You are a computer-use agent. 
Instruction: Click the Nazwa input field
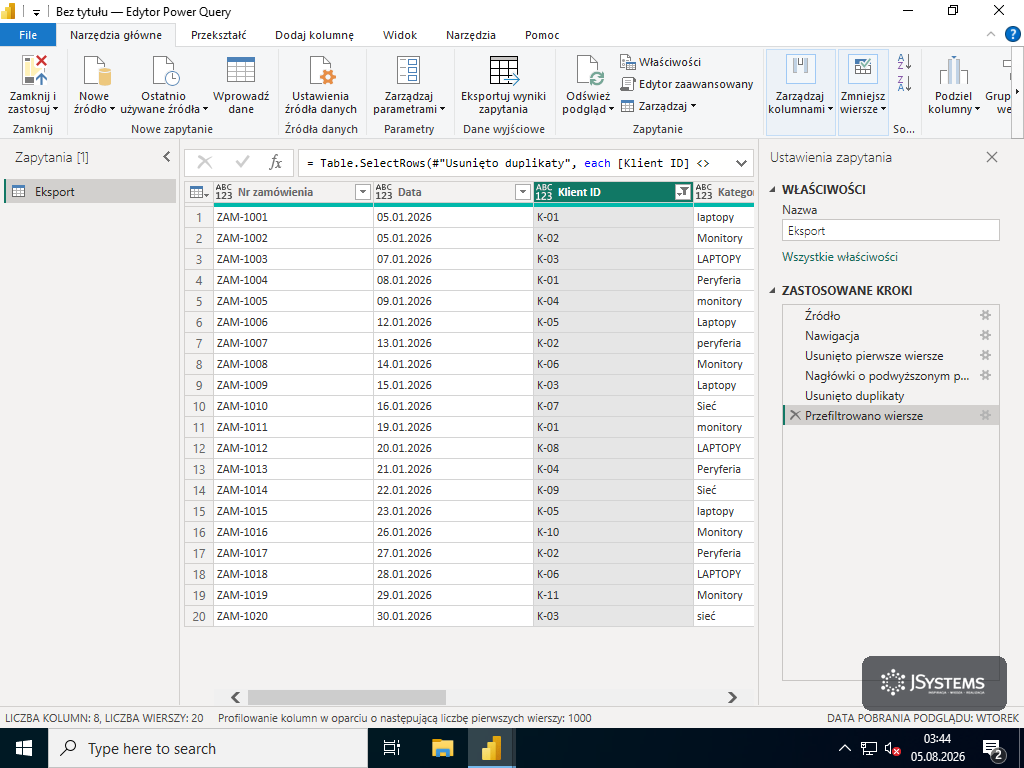891,231
